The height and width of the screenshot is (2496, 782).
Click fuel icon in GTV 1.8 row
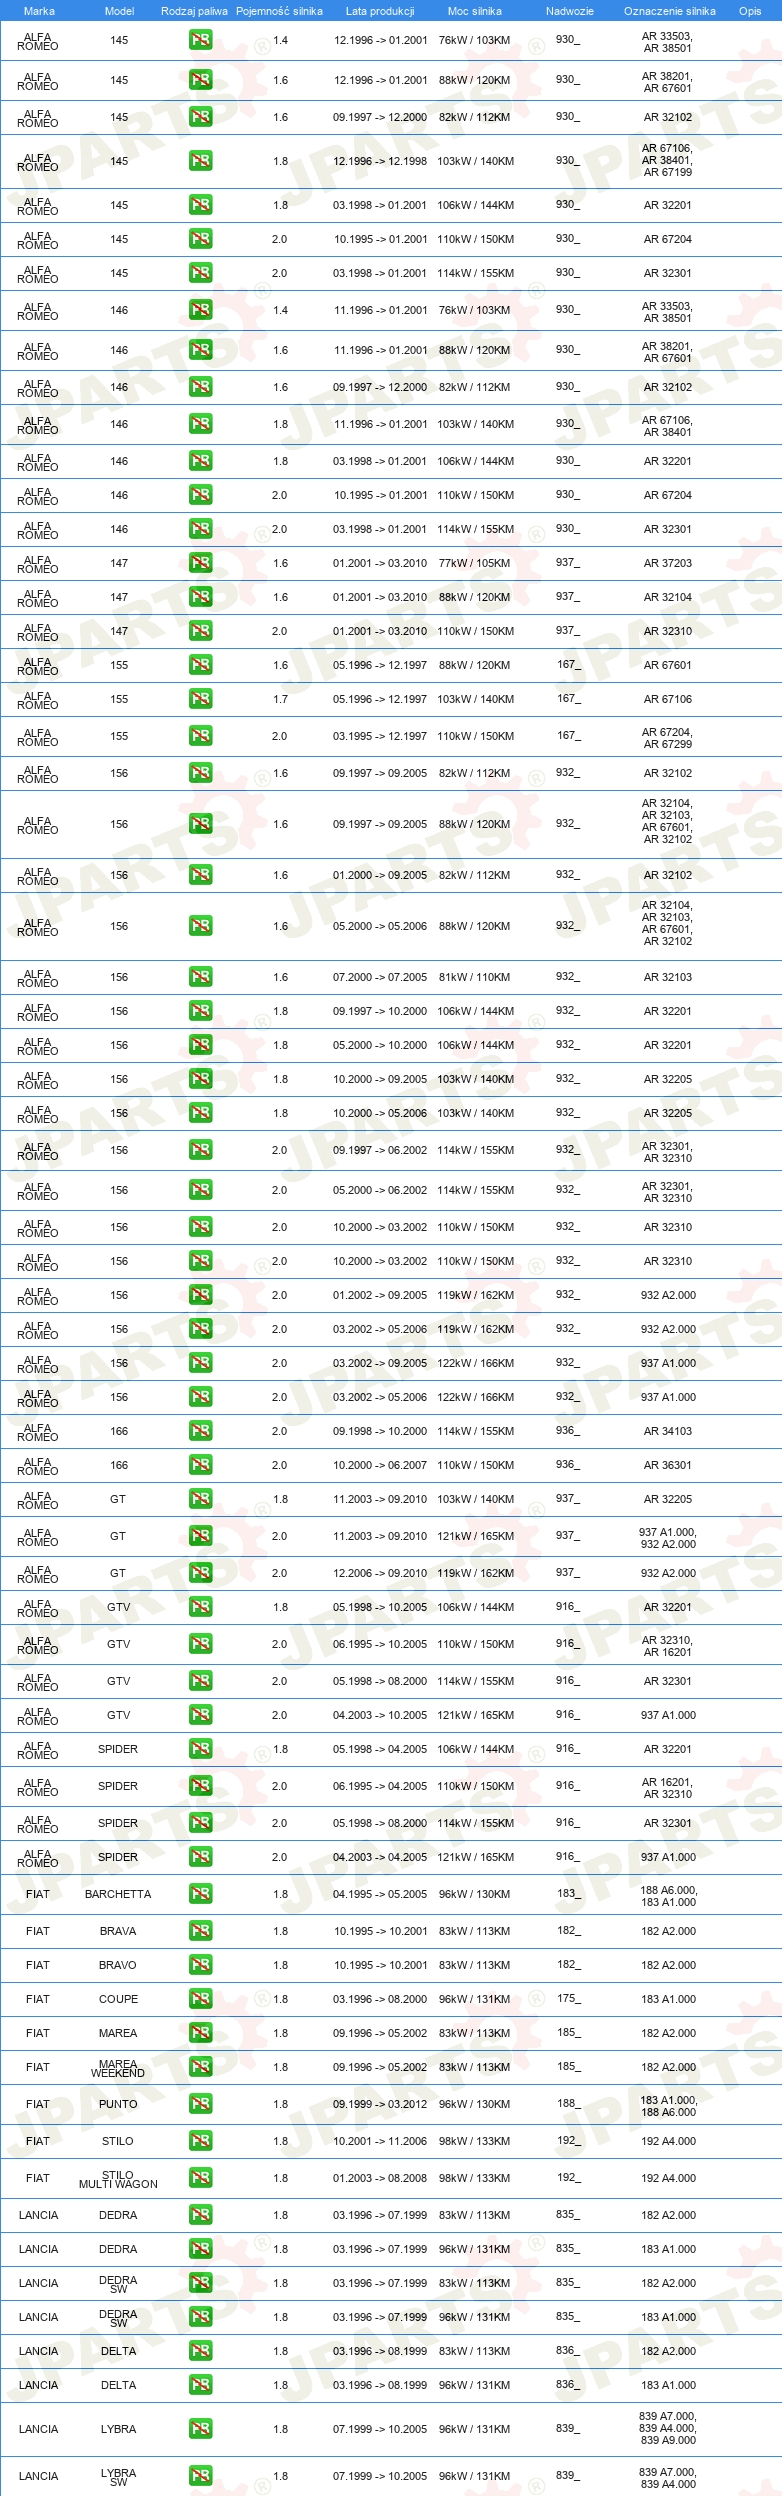pyautogui.click(x=200, y=1608)
